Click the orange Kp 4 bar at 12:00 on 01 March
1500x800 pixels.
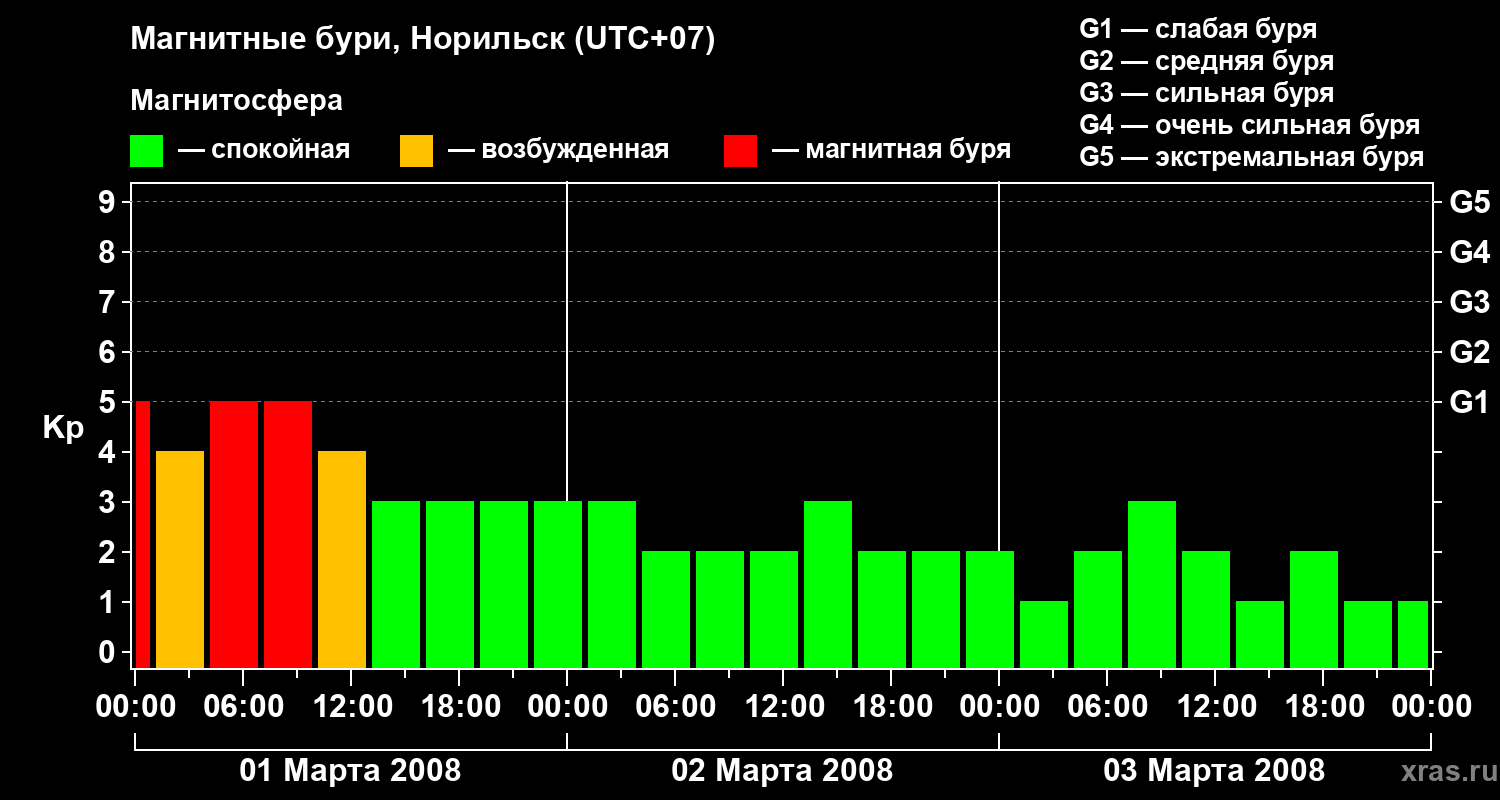coord(342,559)
